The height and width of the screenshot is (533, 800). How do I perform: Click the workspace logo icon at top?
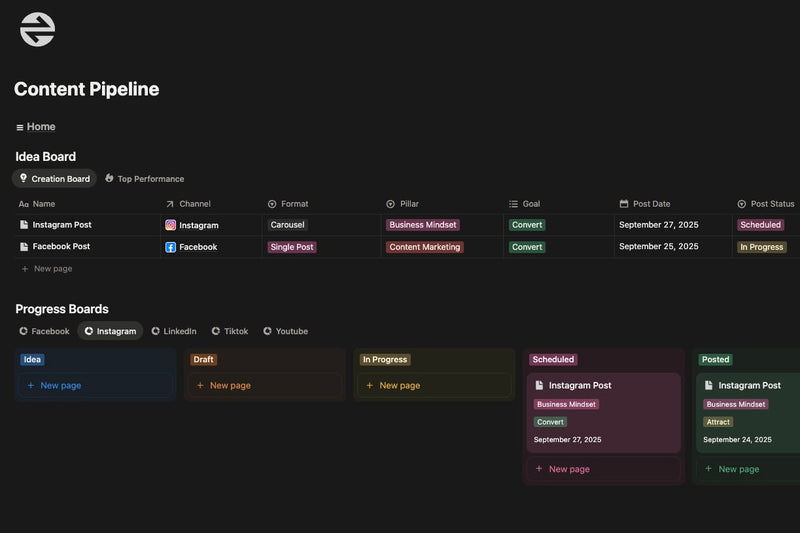[37, 29]
